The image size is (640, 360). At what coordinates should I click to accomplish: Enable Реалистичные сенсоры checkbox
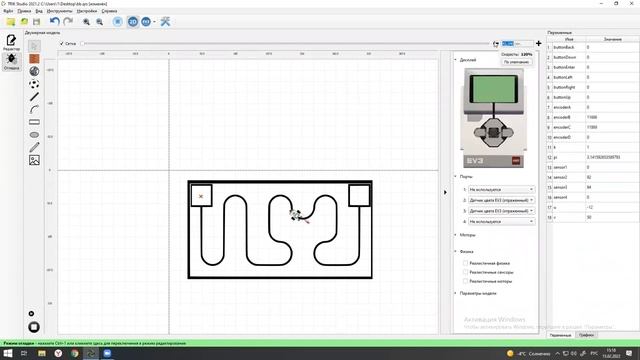(465, 272)
